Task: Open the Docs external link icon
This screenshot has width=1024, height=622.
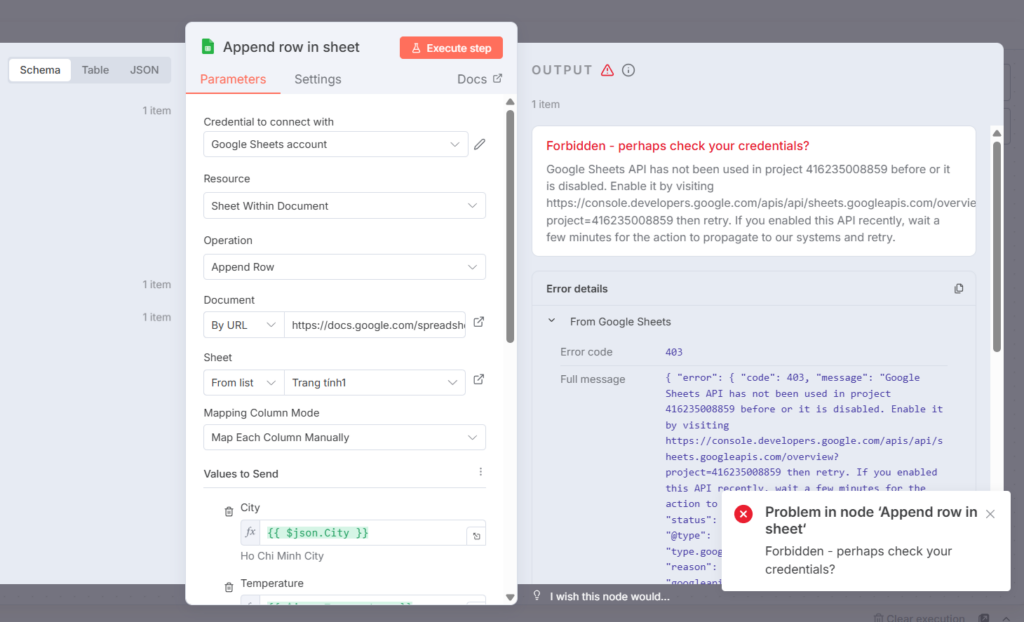Action: point(498,78)
